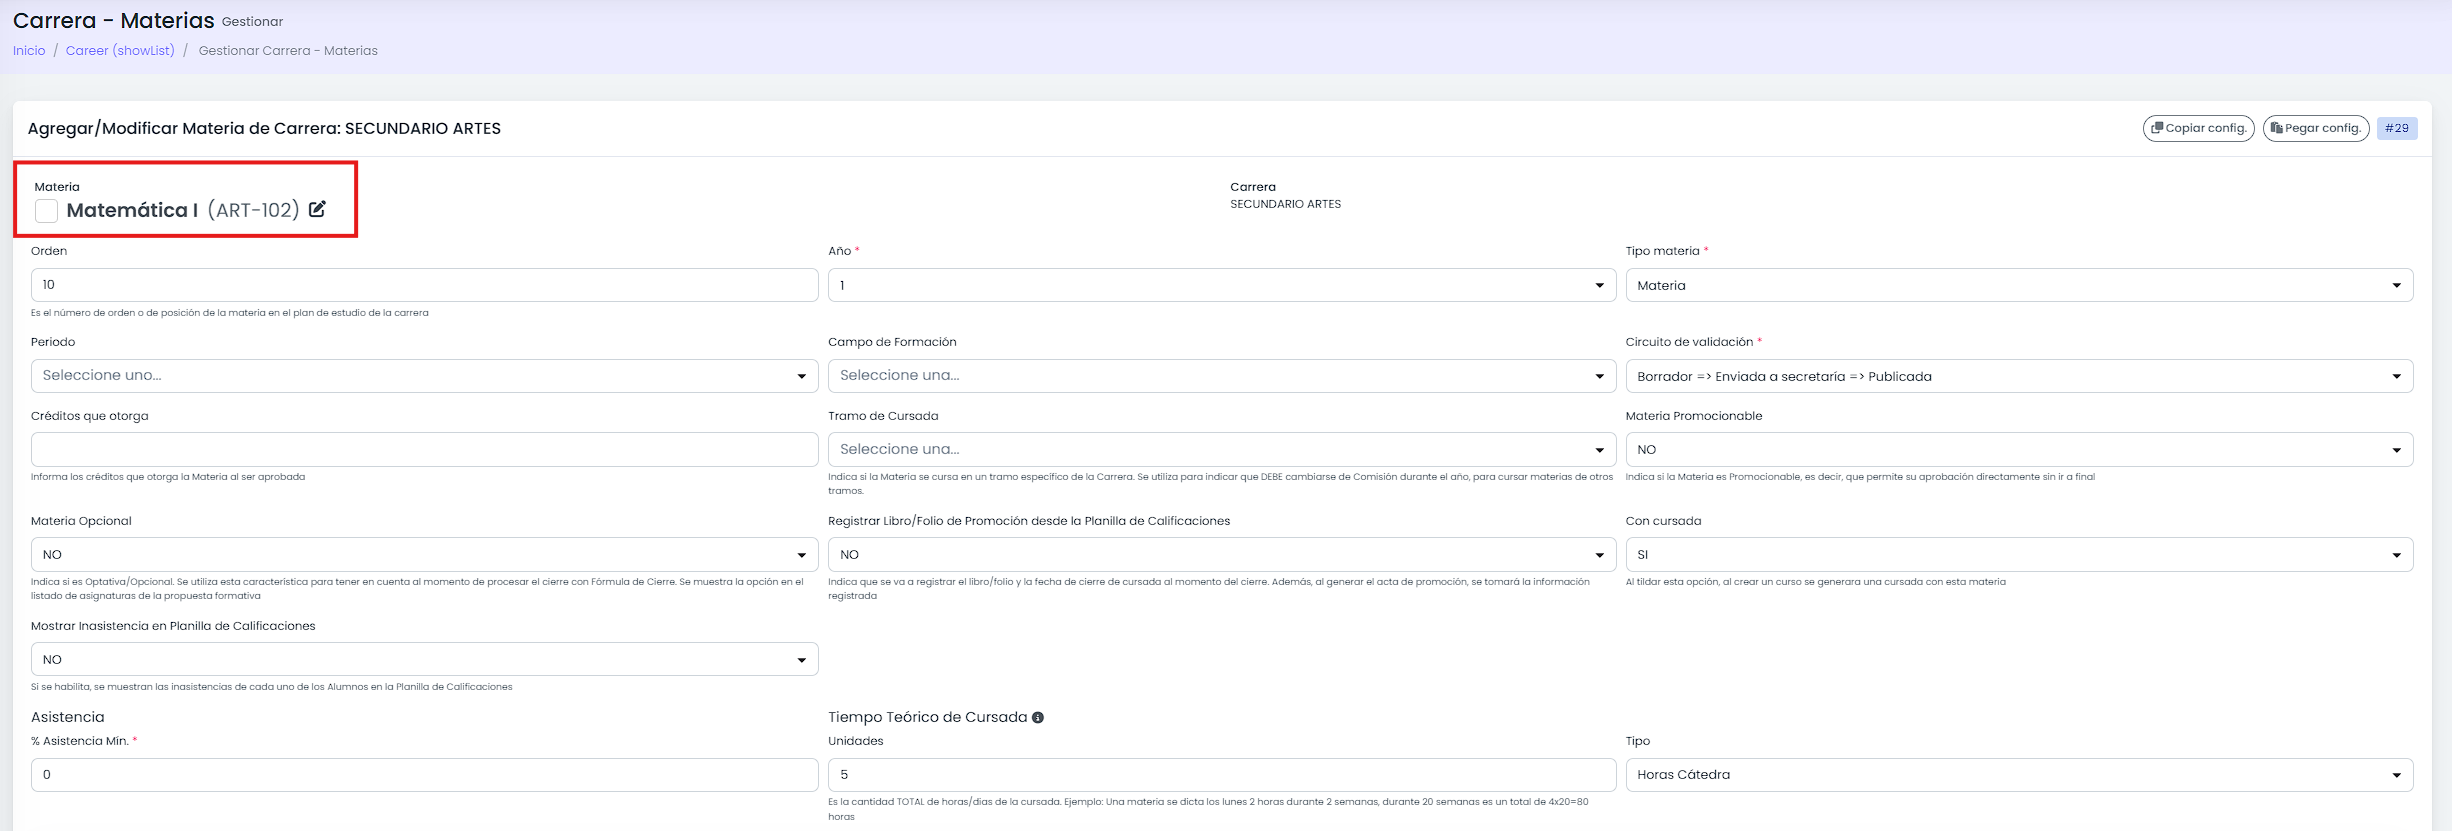Click the 'Gestionar Carrera - Materias' breadcrumb text
This screenshot has height=831, width=2452.
[288, 51]
